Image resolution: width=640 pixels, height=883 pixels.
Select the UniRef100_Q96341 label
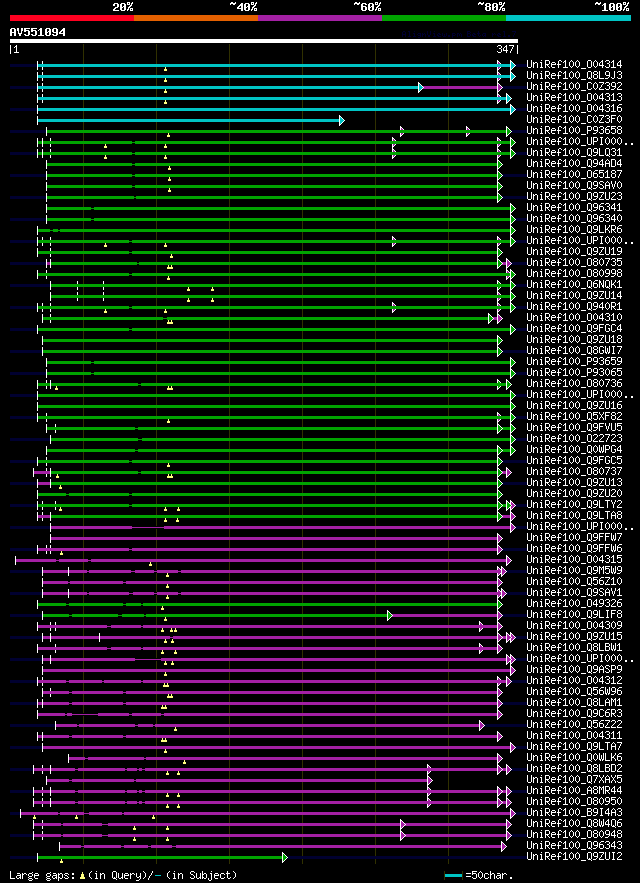point(574,208)
